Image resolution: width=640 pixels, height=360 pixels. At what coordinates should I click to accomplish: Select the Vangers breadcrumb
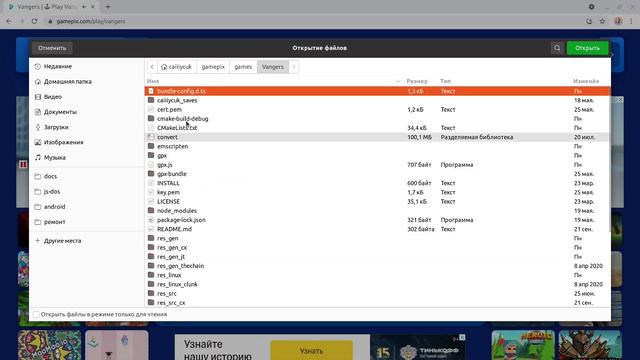pyautogui.click(x=273, y=67)
